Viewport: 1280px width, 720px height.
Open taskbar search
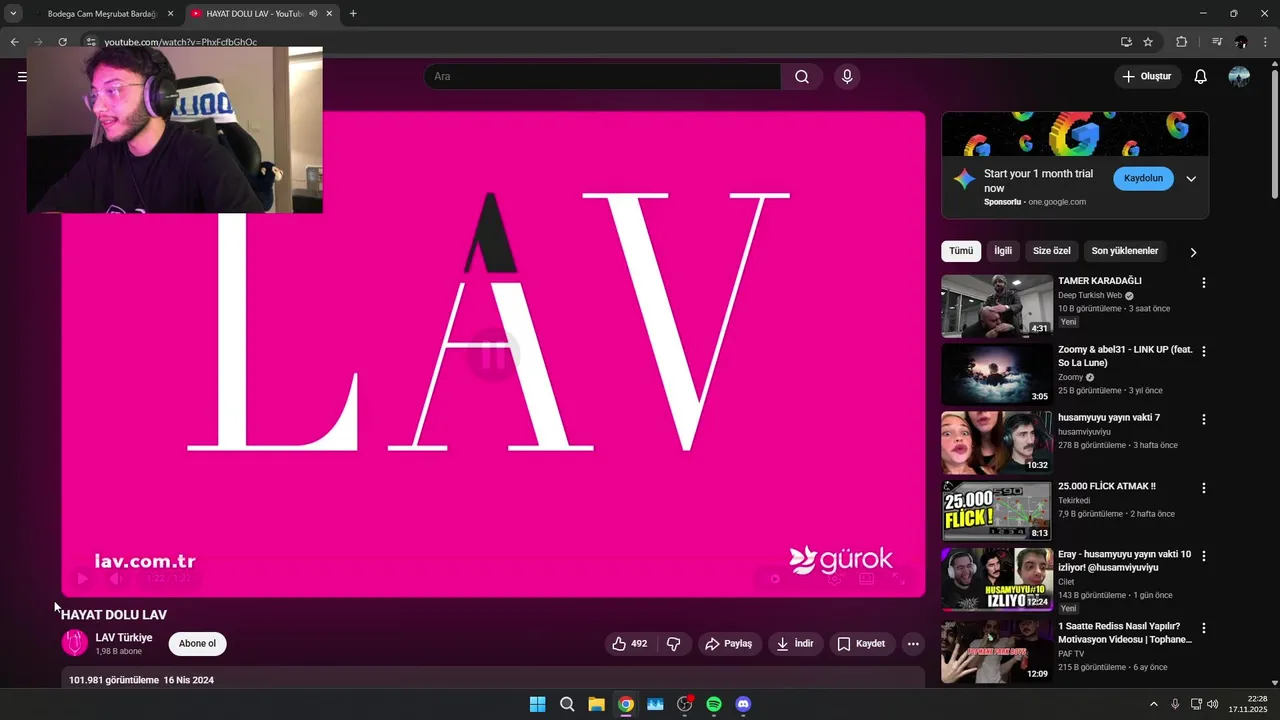pyautogui.click(x=567, y=704)
